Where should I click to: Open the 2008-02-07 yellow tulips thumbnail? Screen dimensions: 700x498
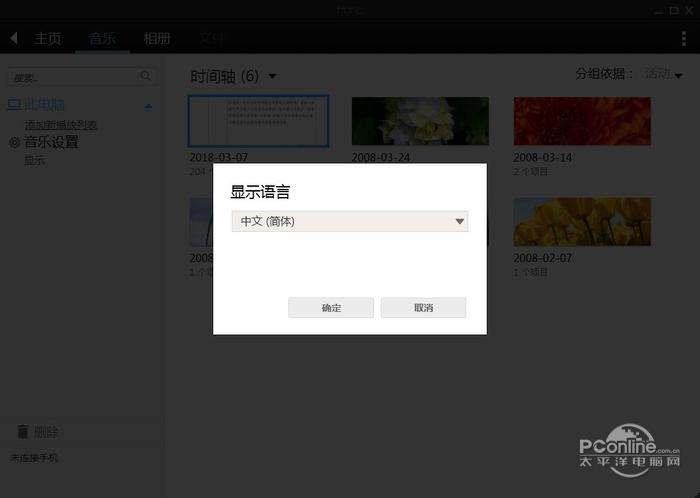click(582, 222)
